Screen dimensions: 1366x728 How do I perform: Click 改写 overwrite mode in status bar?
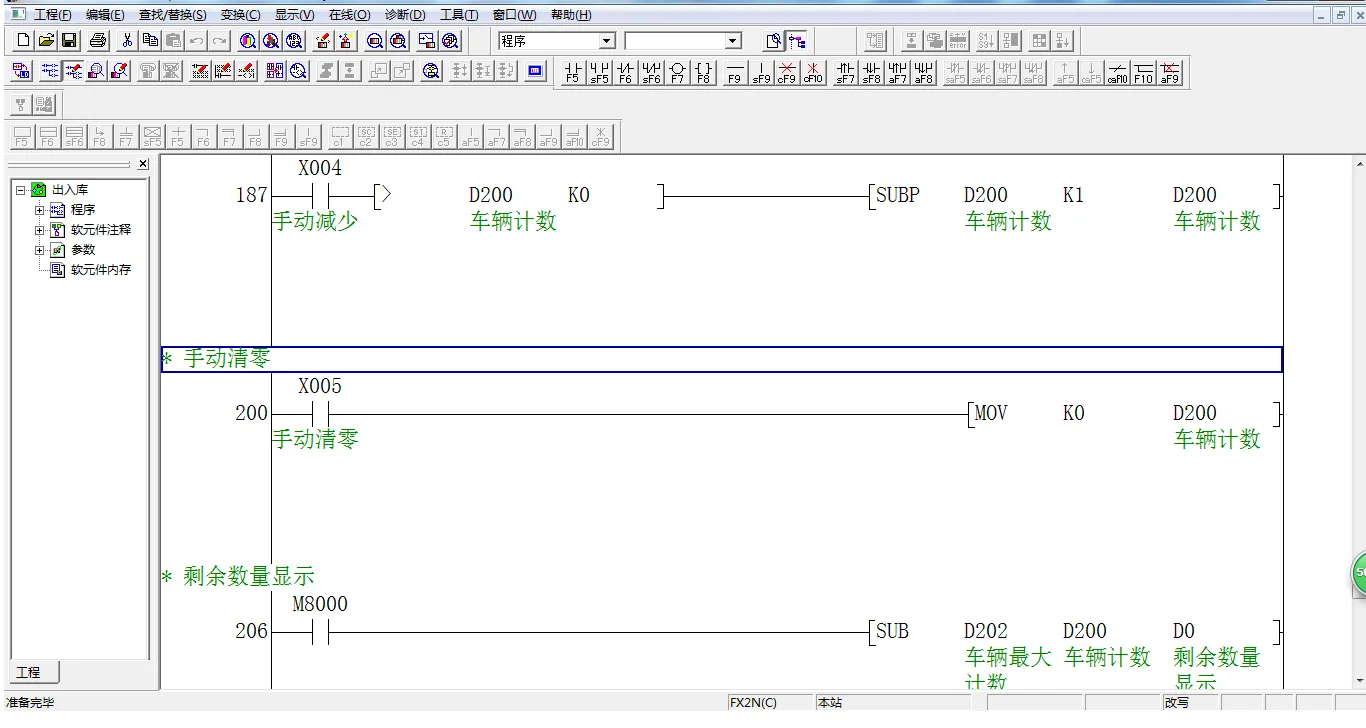tap(1177, 703)
